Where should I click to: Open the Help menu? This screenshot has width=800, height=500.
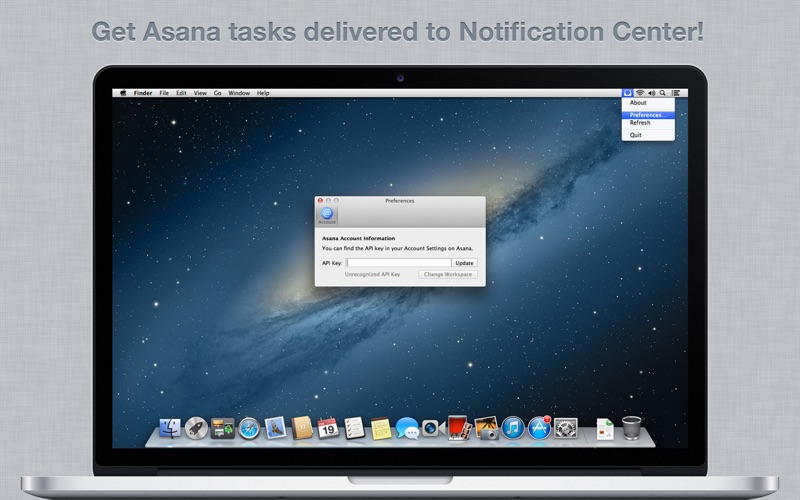pyautogui.click(x=263, y=93)
